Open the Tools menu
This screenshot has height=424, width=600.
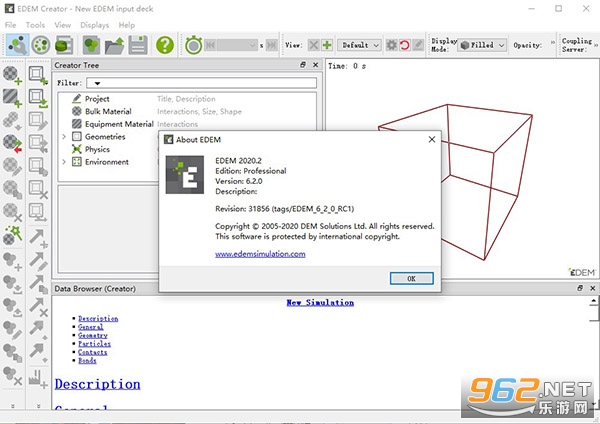point(35,25)
